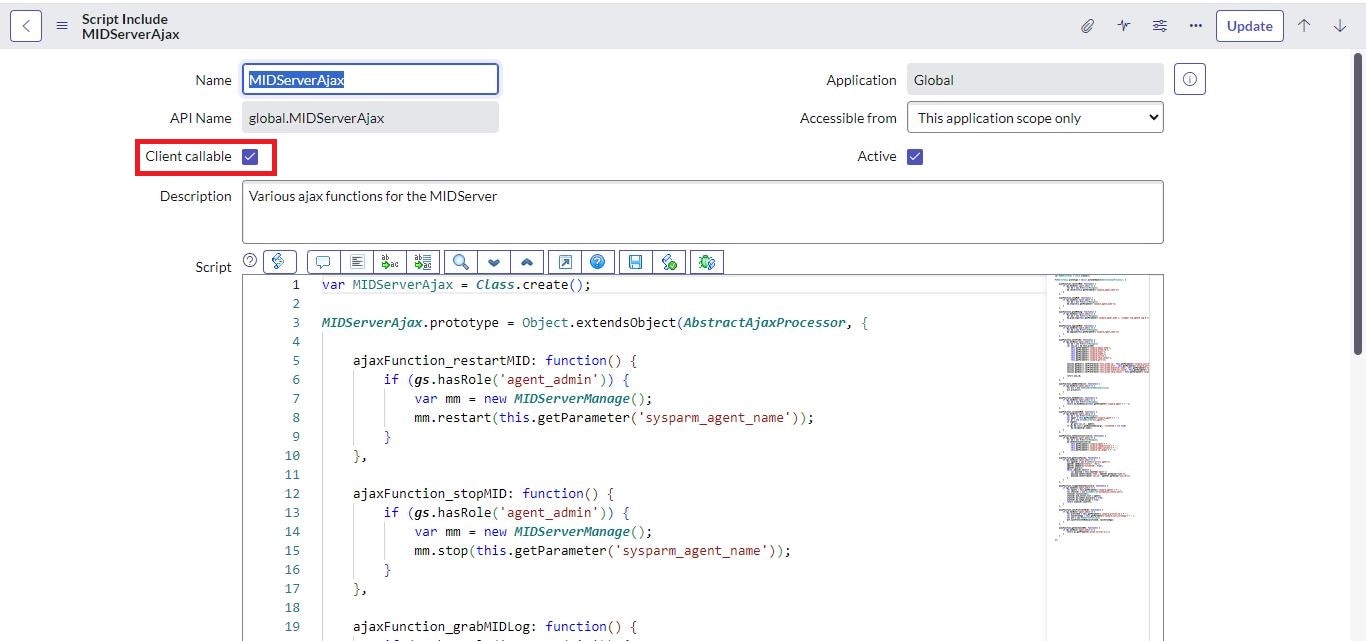Click the script debugger bug icon
Viewport: 1366px width, 641px height.
[705, 262]
